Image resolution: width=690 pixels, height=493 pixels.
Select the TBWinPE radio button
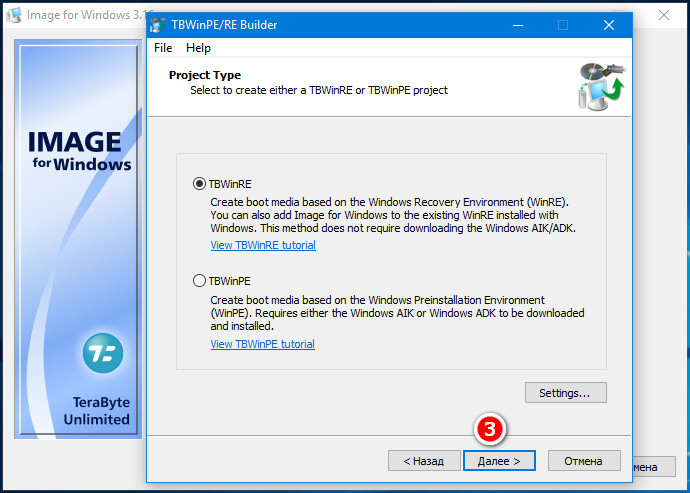(199, 281)
